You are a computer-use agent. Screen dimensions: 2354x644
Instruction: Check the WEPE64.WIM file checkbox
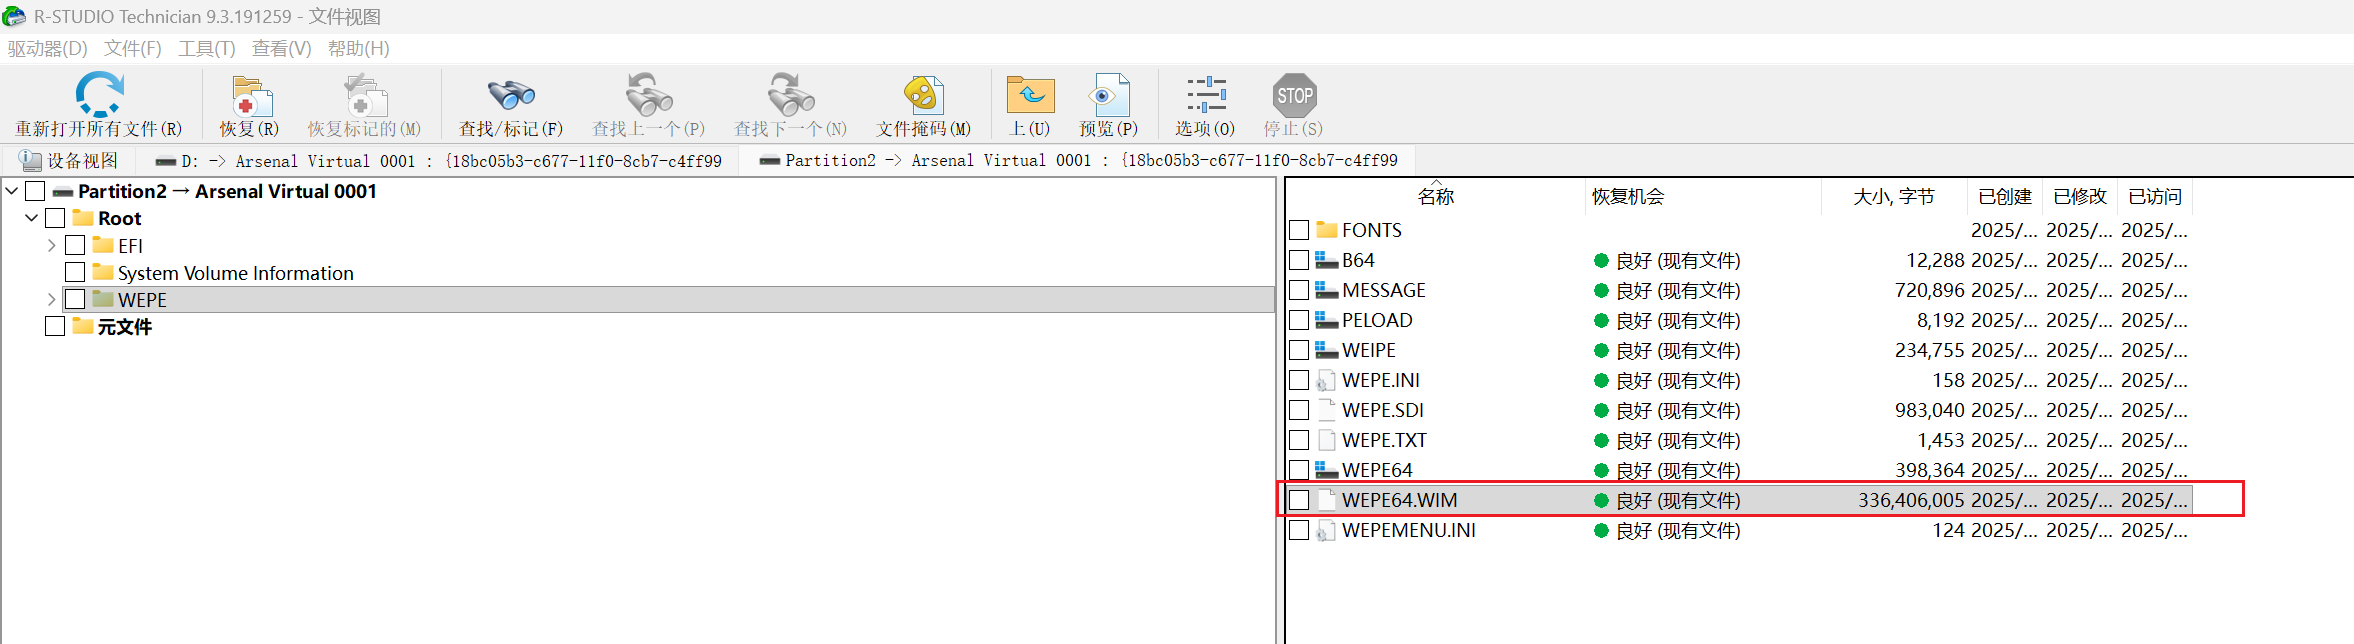point(1299,500)
